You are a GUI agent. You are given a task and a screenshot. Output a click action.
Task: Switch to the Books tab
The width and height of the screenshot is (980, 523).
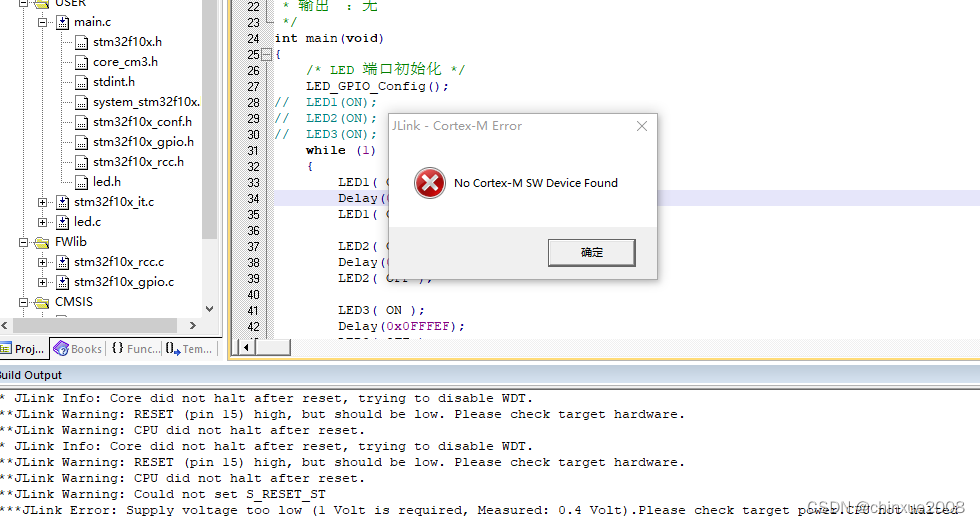point(78,349)
